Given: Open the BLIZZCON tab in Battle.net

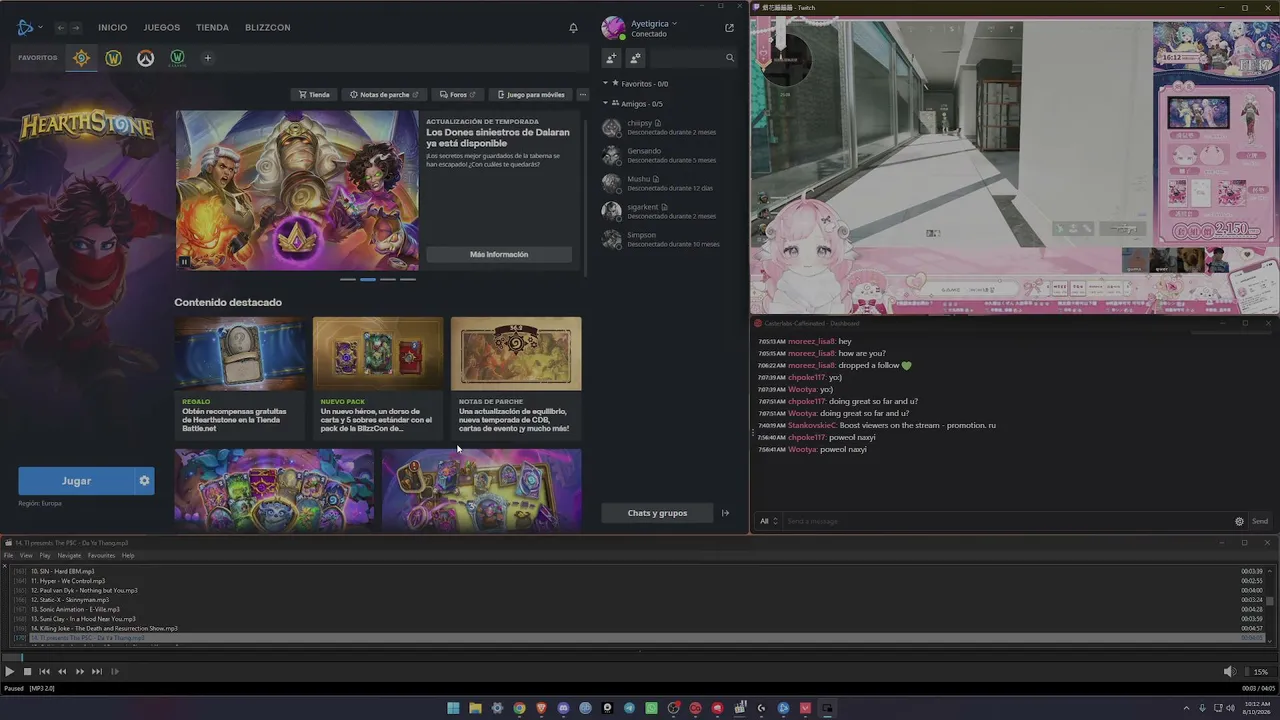Looking at the screenshot, I should pos(268,27).
